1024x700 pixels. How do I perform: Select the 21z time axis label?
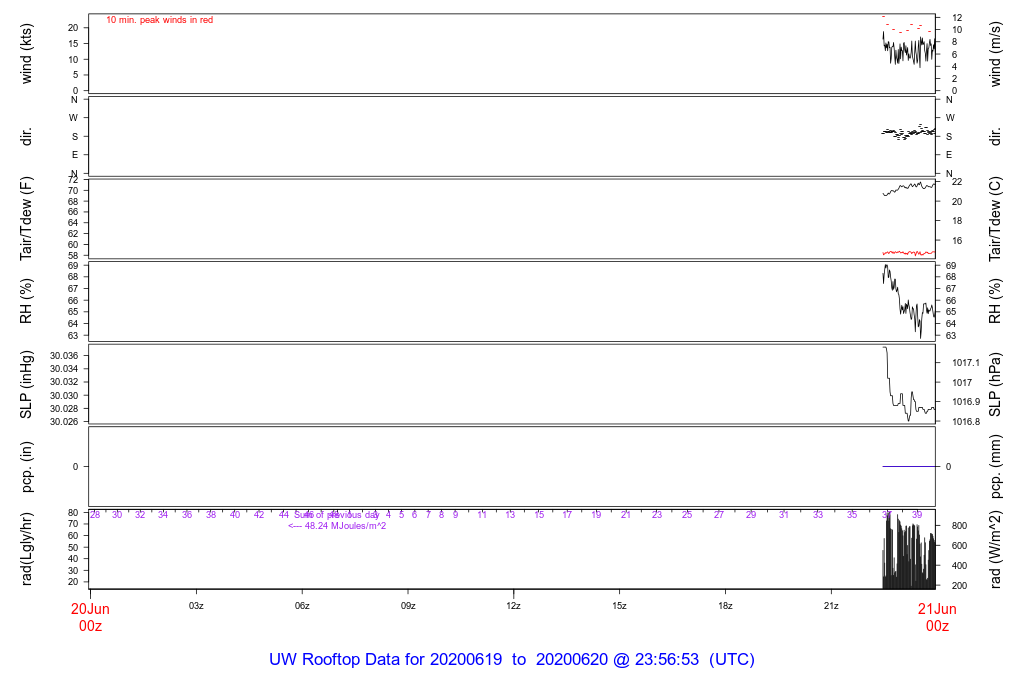[831, 606]
